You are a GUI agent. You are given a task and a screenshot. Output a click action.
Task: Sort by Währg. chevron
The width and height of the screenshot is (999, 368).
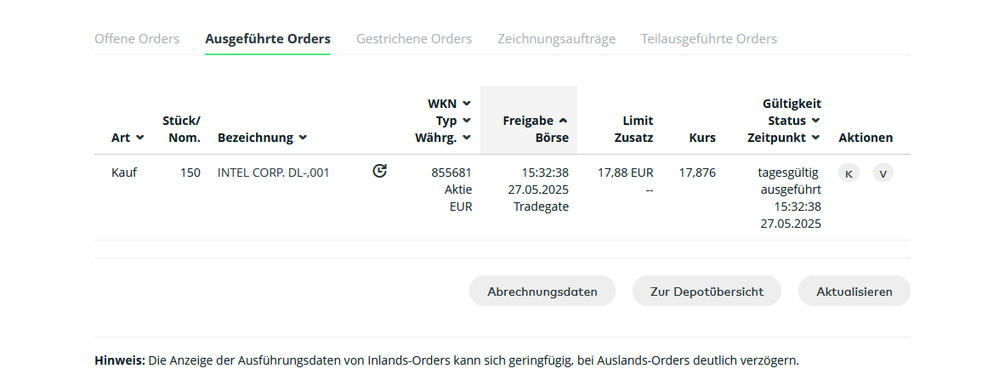(467, 138)
